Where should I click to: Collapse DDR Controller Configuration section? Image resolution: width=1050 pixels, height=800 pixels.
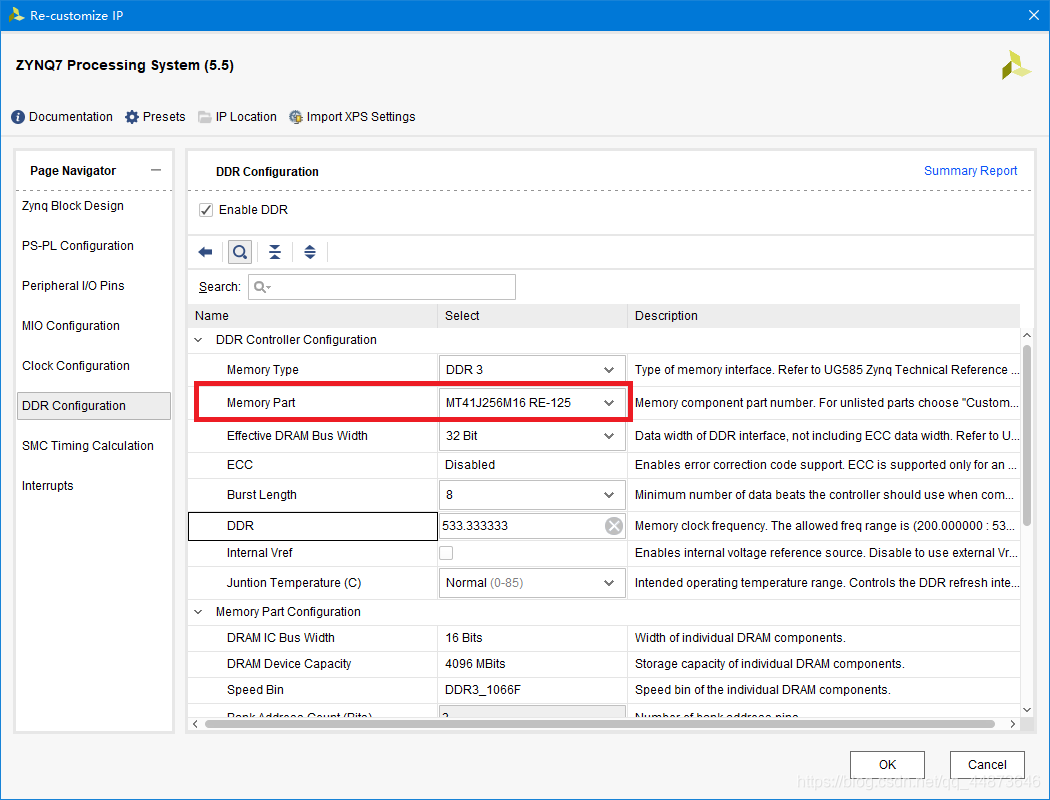pyautogui.click(x=198, y=340)
